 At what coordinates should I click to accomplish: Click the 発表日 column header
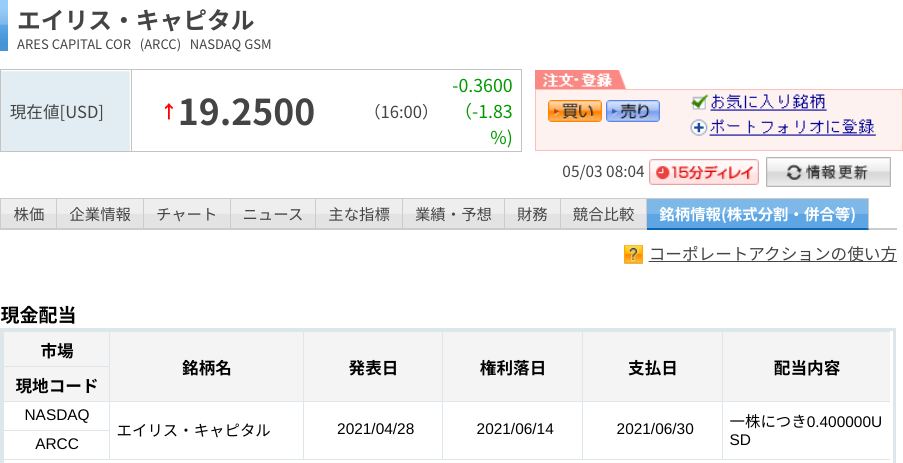click(x=373, y=367)
